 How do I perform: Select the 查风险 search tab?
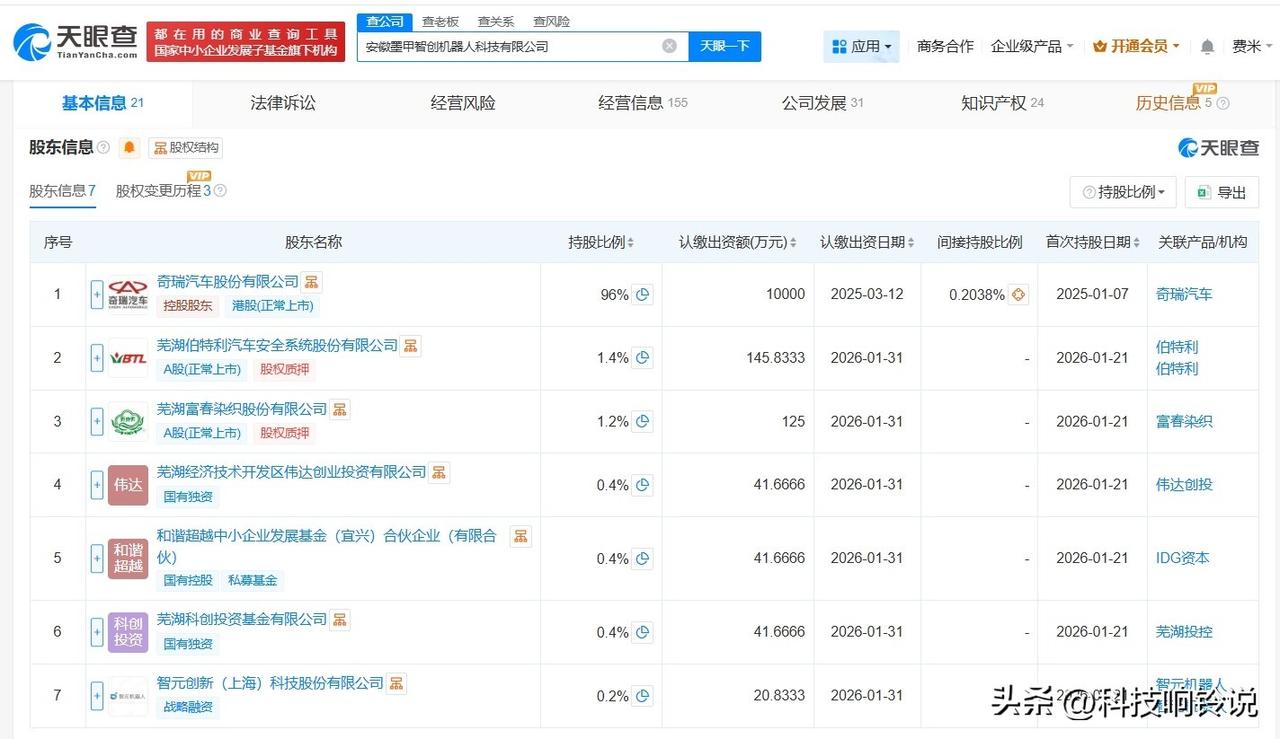551,21
